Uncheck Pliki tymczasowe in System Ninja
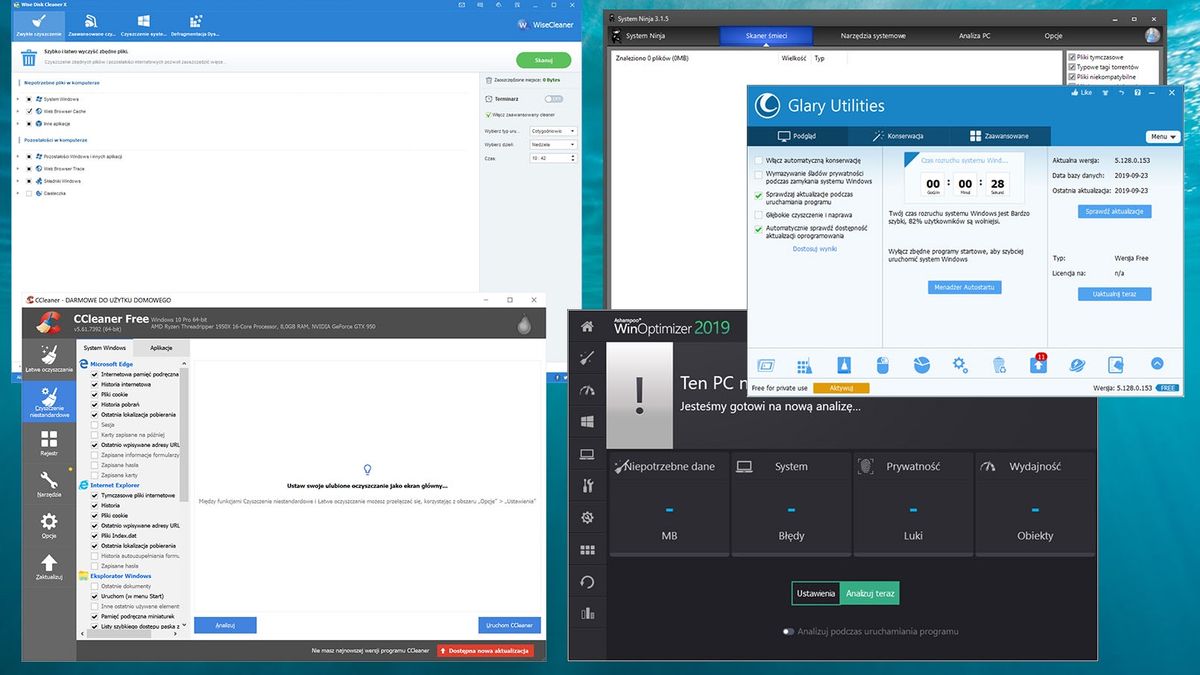This screenshot has height=675, width=1200. tap(1072, 57)
